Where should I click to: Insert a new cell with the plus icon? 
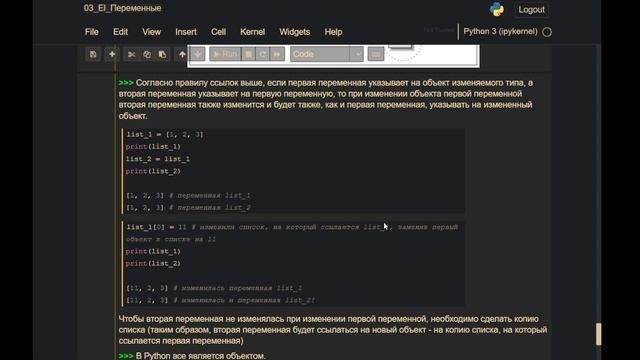[112, 54]
